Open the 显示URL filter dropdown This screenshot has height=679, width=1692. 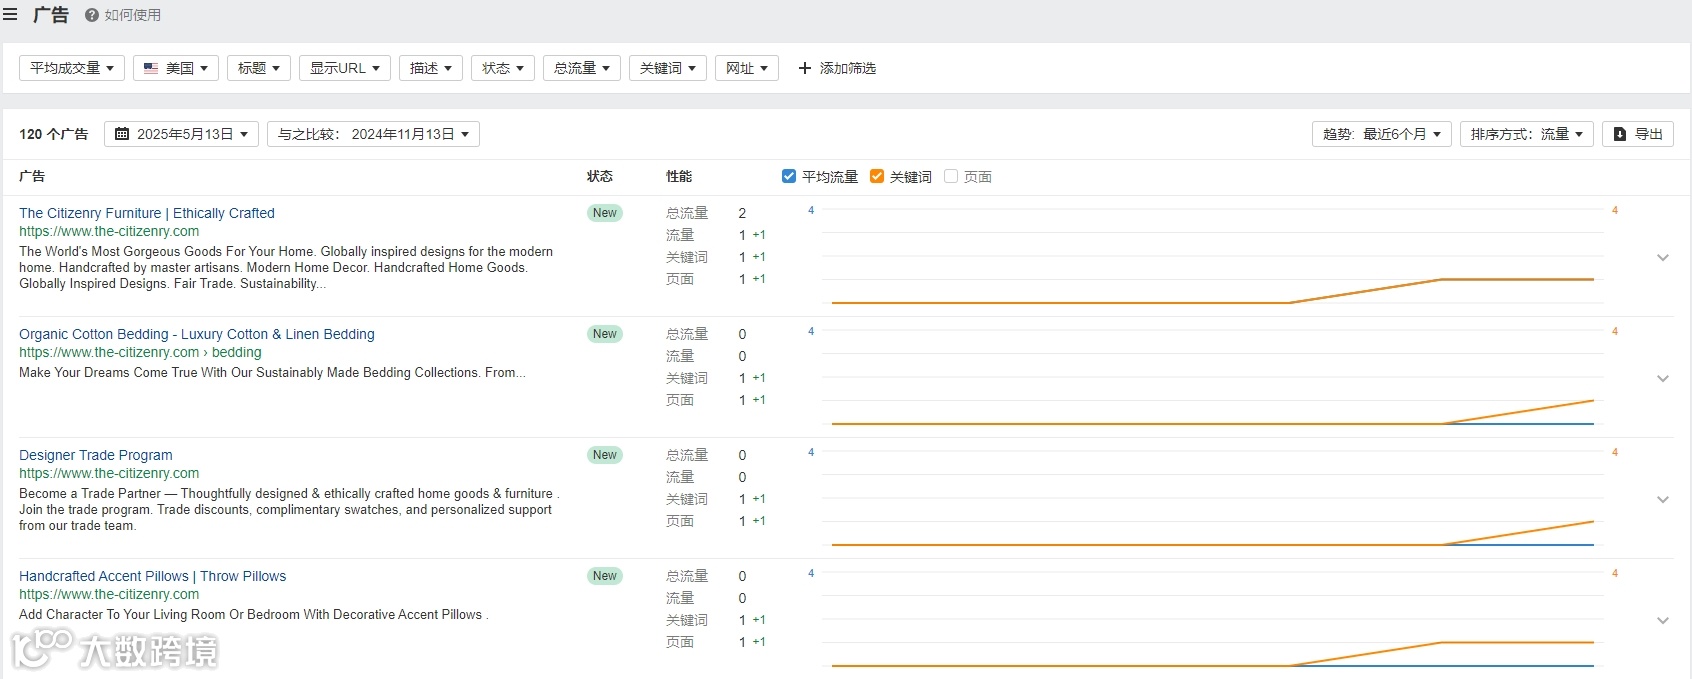(x=345, y=68)
